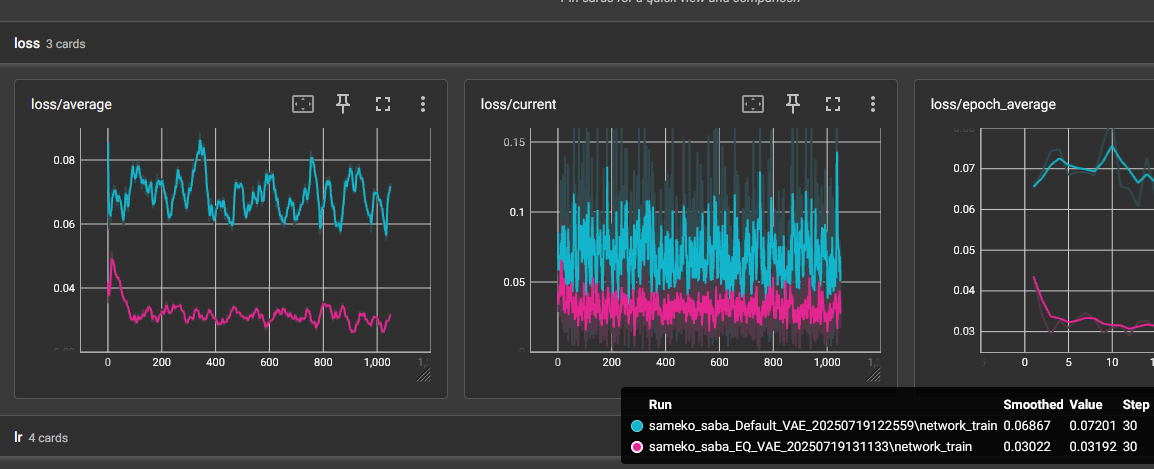
Task: Click smoothed value 0.06867 in tooltip
Action: pyautogui.click(x=1026, y=426)
